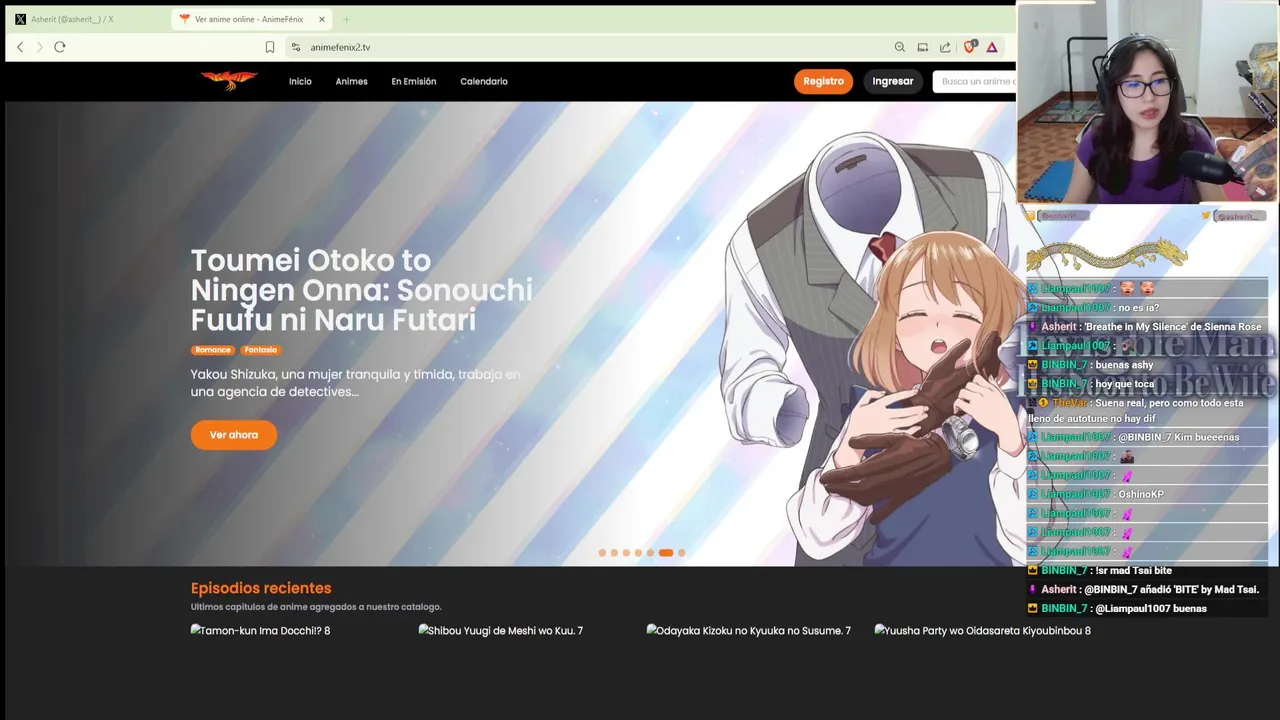1280x720 pixels.
Task: Go to En Emisión section
Action: pyautogui.click(x=414, y=81)
